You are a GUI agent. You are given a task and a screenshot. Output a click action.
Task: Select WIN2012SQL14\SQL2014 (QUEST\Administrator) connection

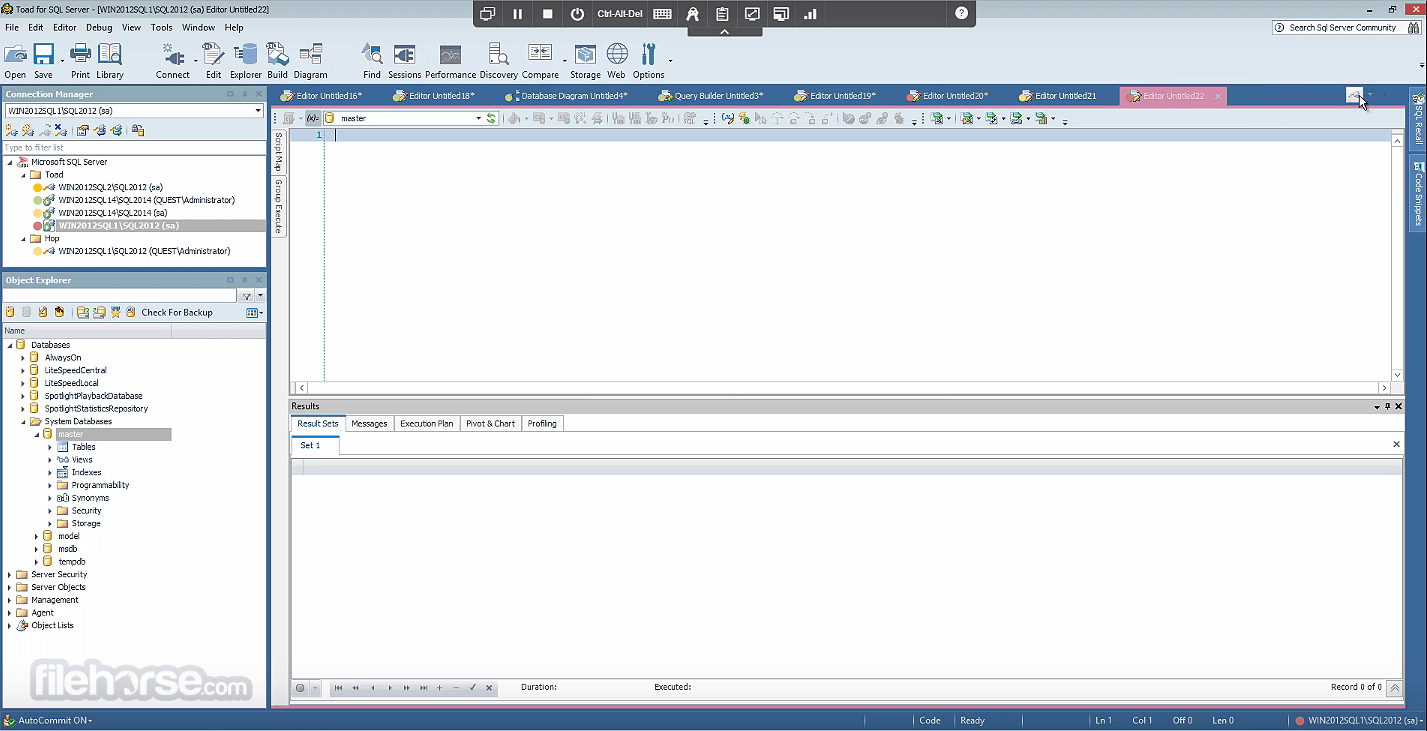[x=146, y=200]
